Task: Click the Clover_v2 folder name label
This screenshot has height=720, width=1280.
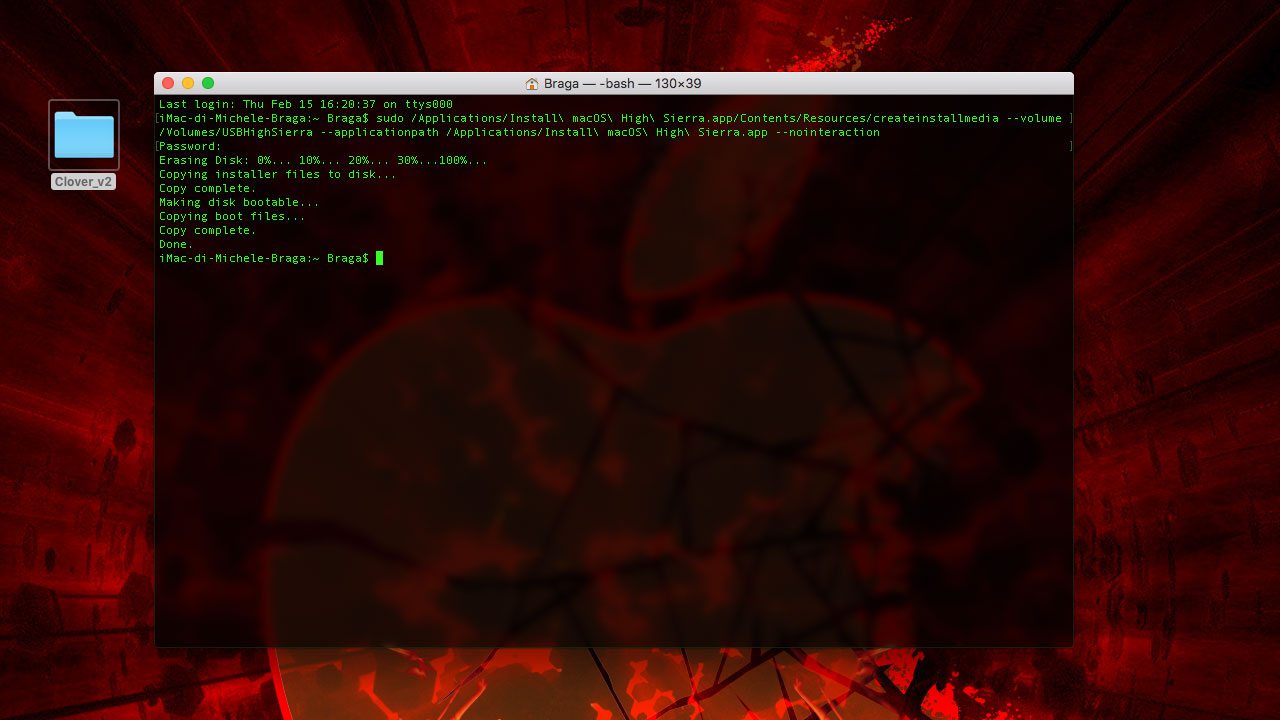Action: click(84, 182)
